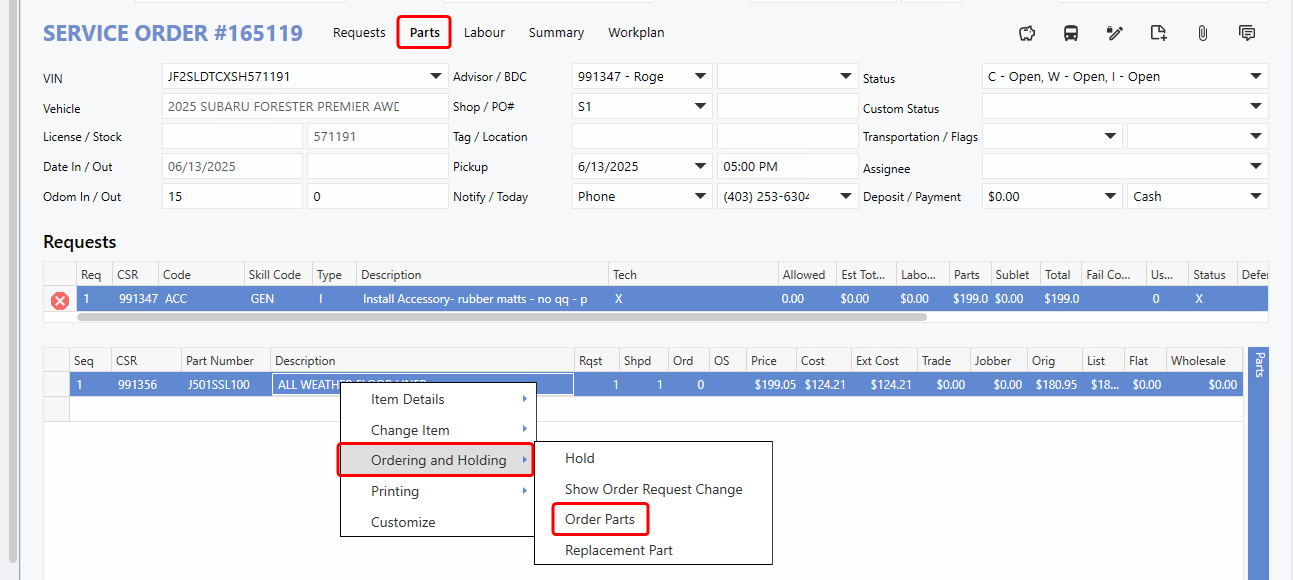1293x580 pixels.
Task: Click the add document icon
Action: (x=1159, y=33)
